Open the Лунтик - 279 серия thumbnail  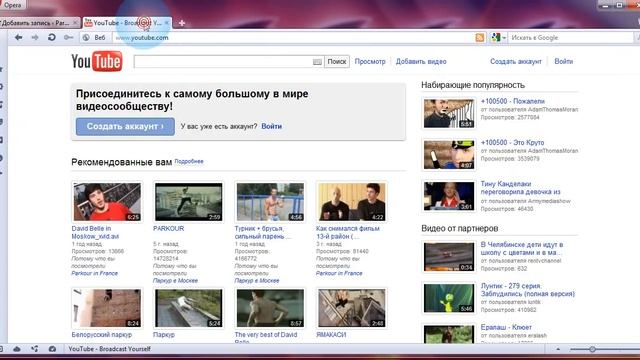(449, 298)
